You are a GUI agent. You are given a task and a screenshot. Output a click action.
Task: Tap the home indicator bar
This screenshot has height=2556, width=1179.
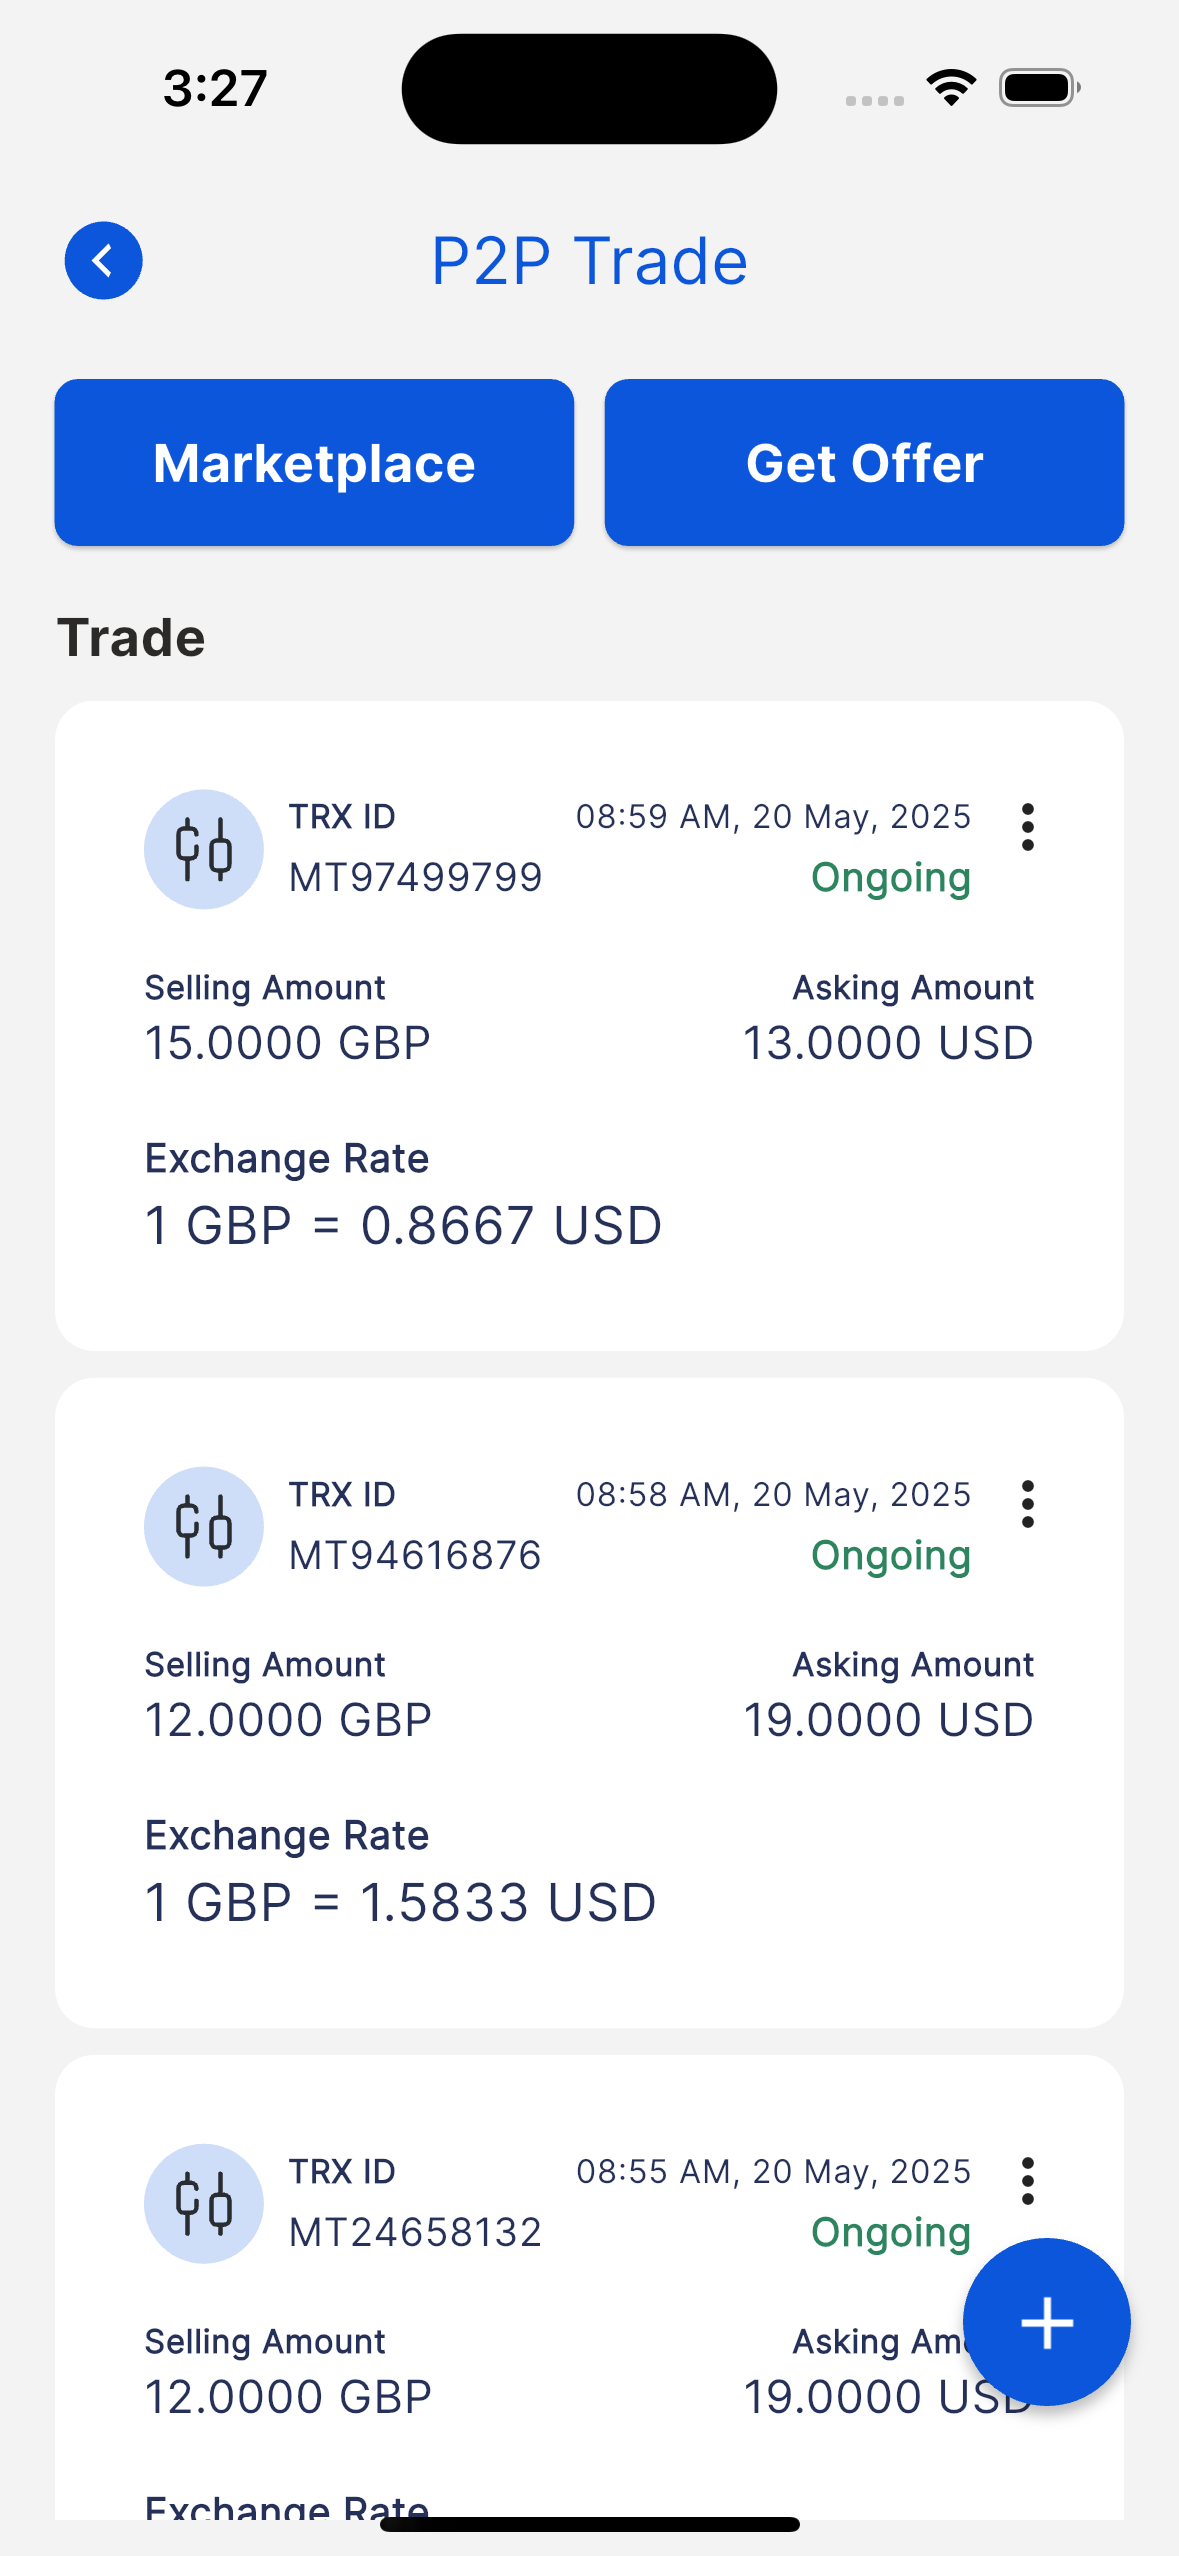pos(590,2524)
